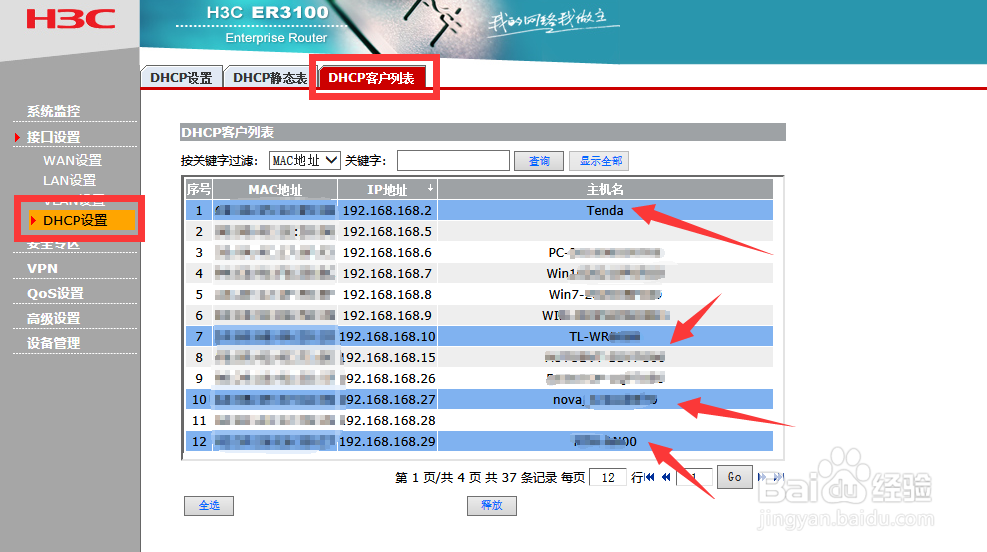987x552 pixels.
Task: Select IP 192.168.168.15 cell
Action: click(x=388, y=358)
